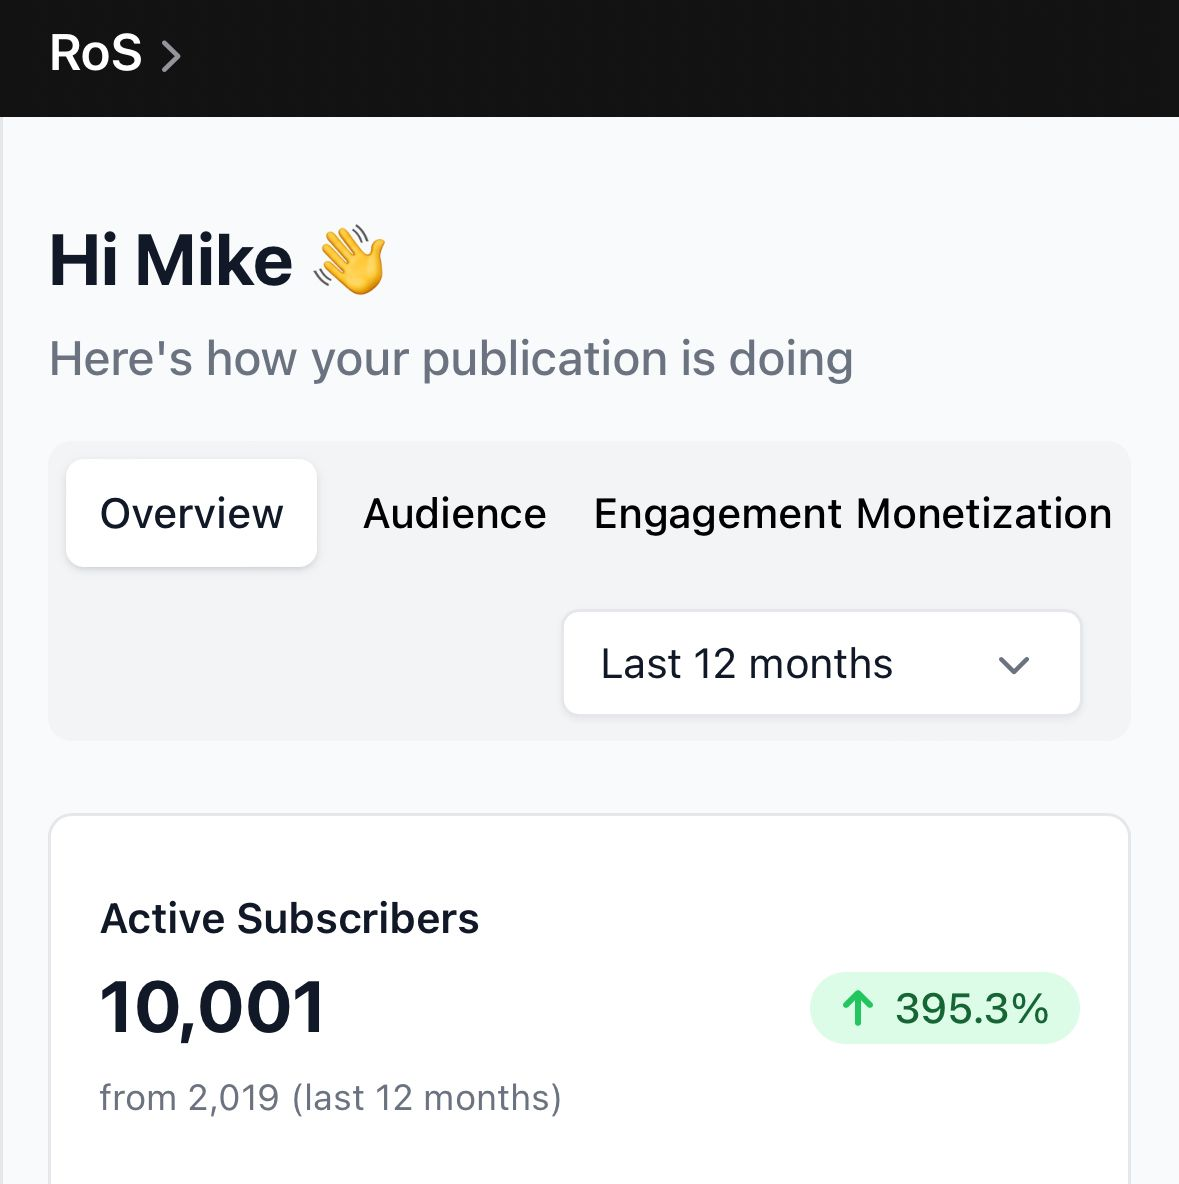This screenshot has width=1179, height=1184.
Task: Click the RoS publication name
Action: tap(95, 54)
